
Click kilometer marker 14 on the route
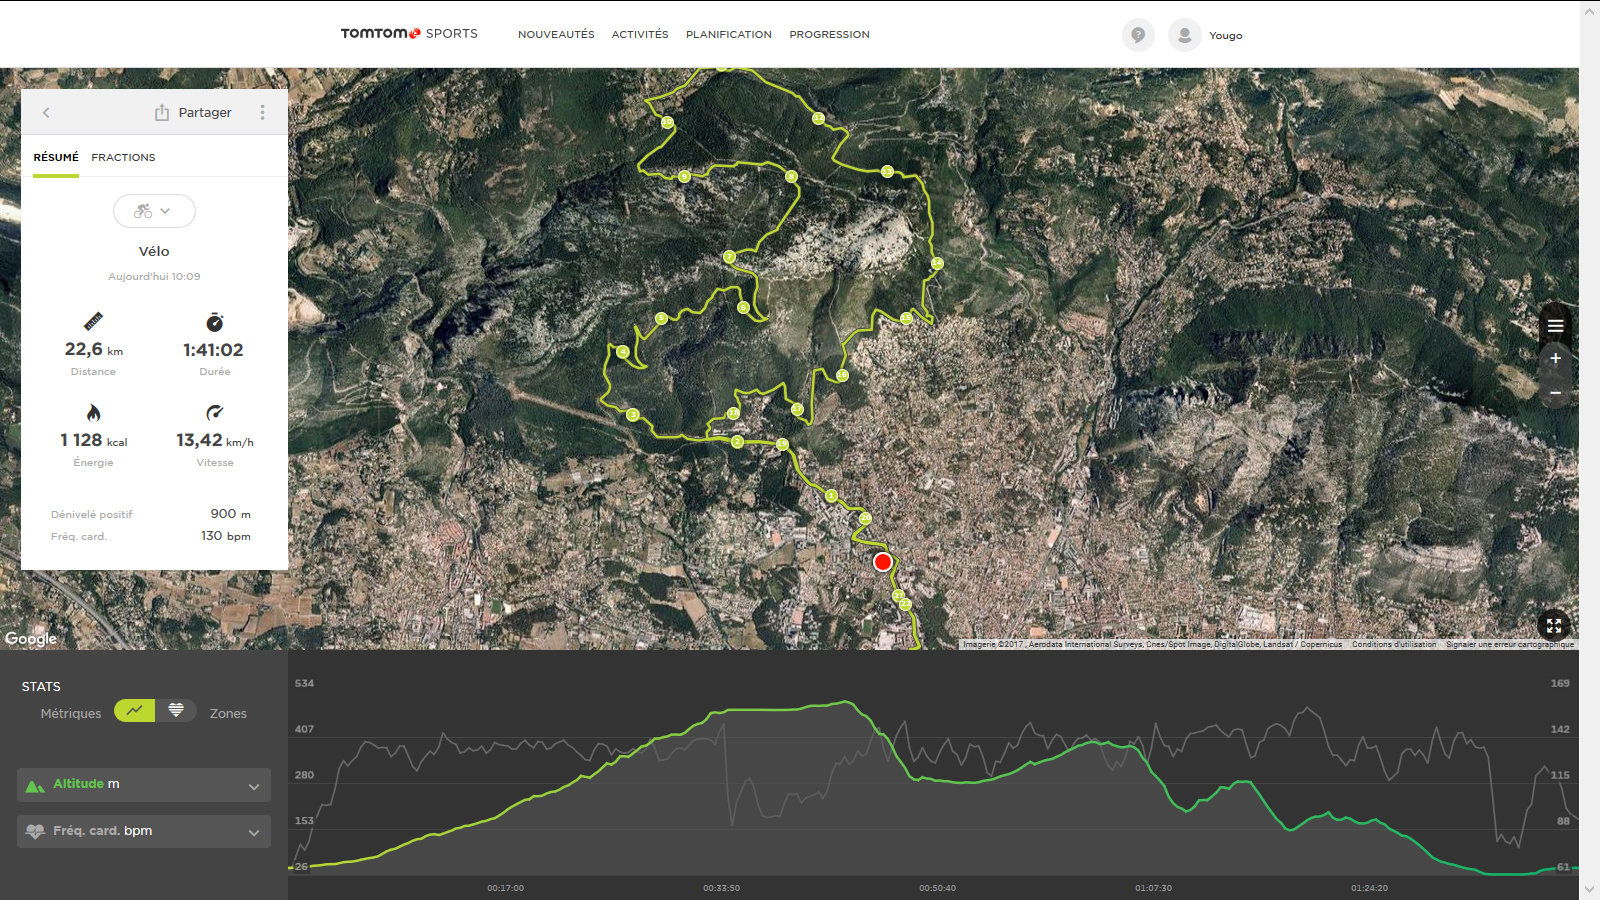point(937,263)
